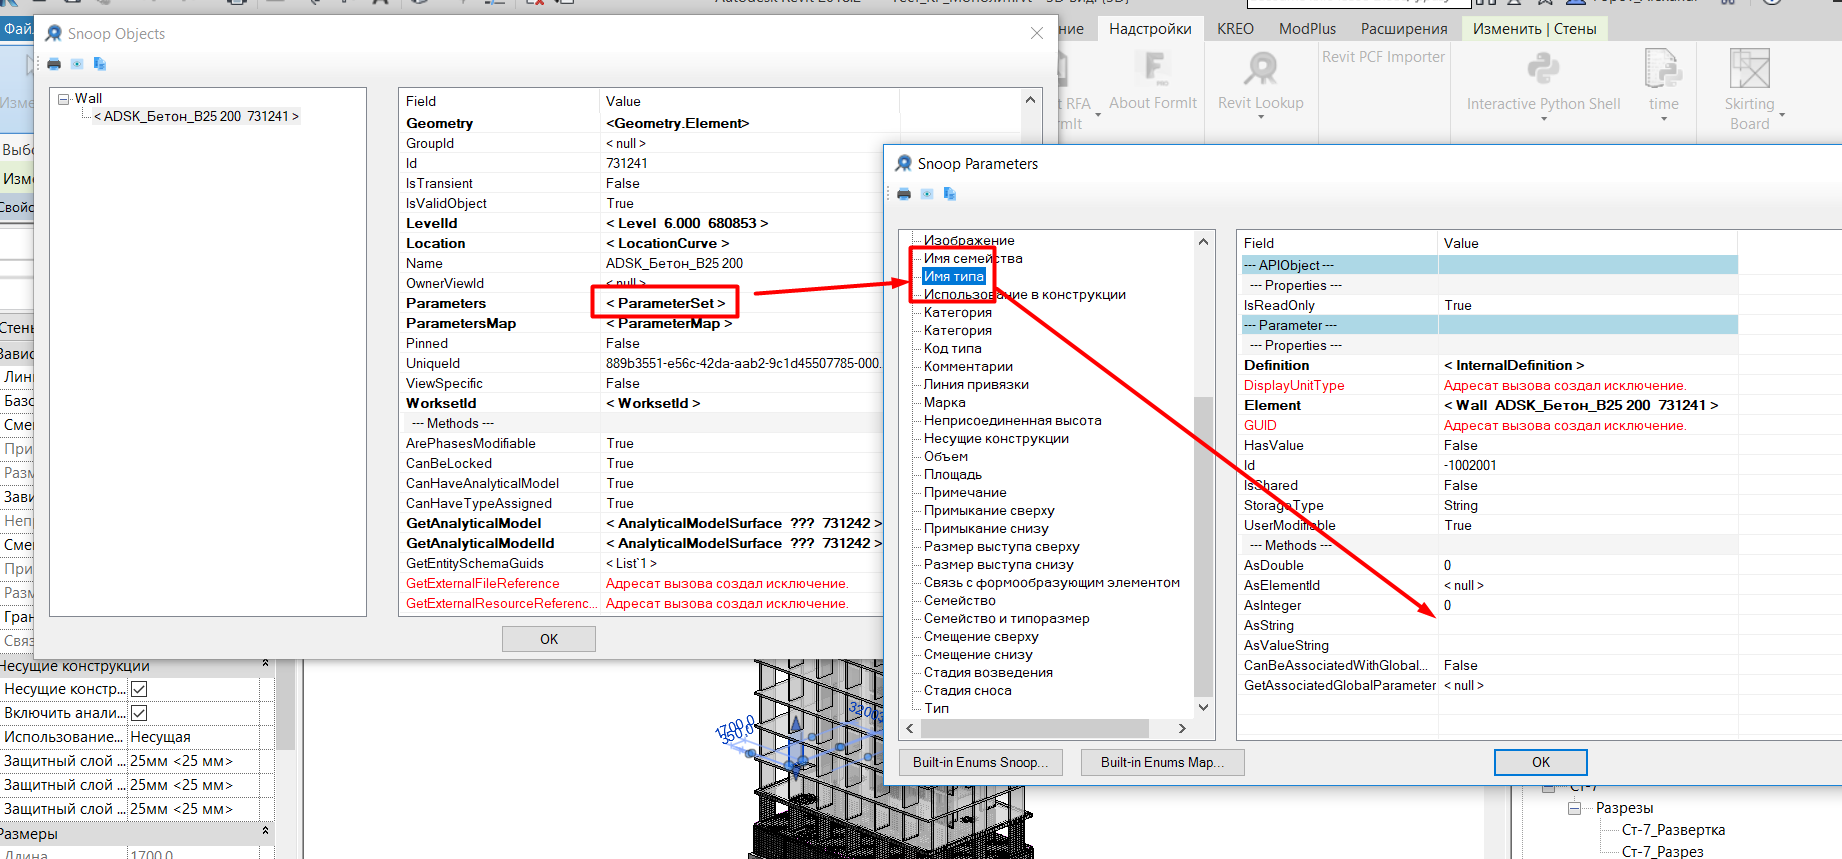Close the Snoop Objects dialog
Image resolution: width=1842 pixels, height=859 pixels.
pos(1037,33)
